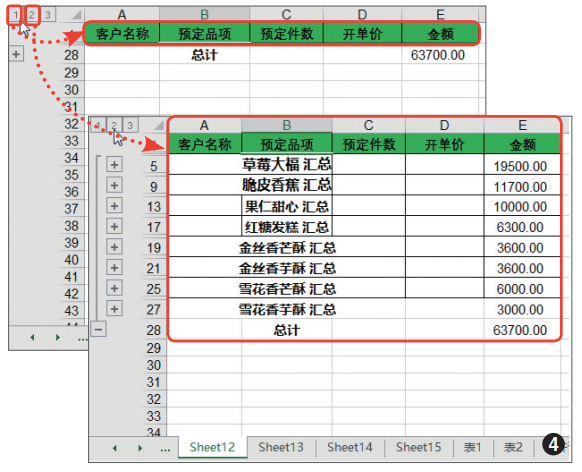
Task: Collapse the 总计 outline group at row 28
Action: (98, 329)
